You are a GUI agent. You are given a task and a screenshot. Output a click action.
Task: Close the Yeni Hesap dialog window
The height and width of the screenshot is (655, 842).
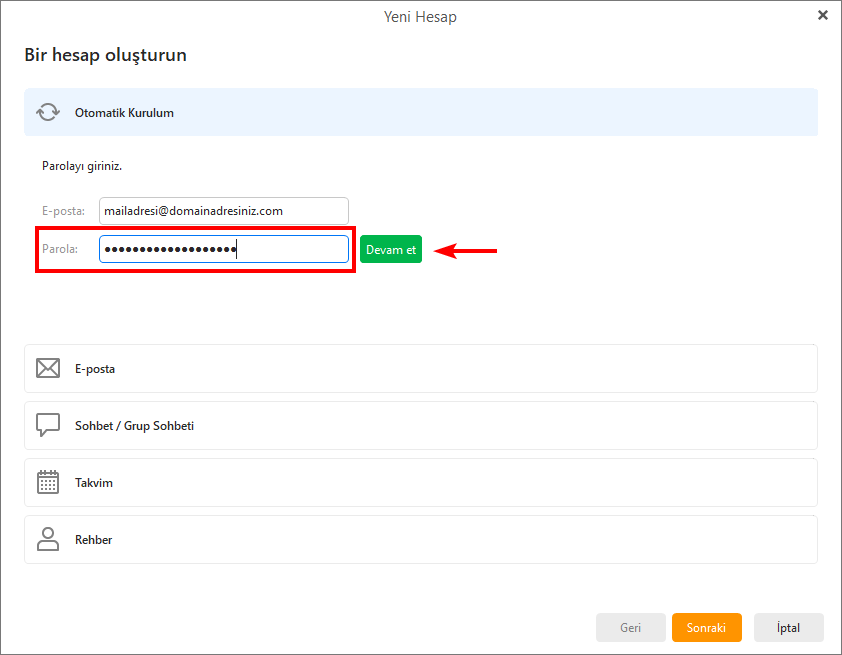coord(823,15)
